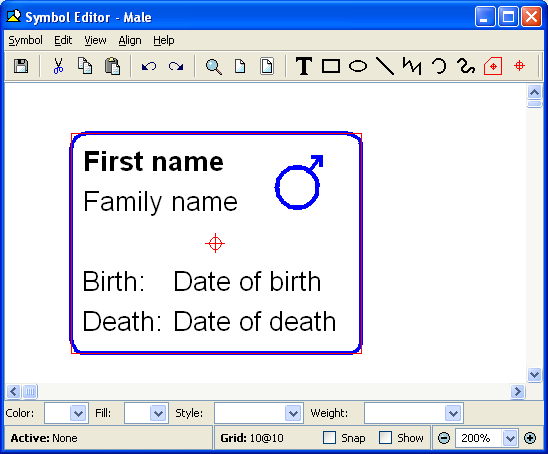Click the zoom out minus icon
This screenshot has width=548, height=454.
pos(444,438)
